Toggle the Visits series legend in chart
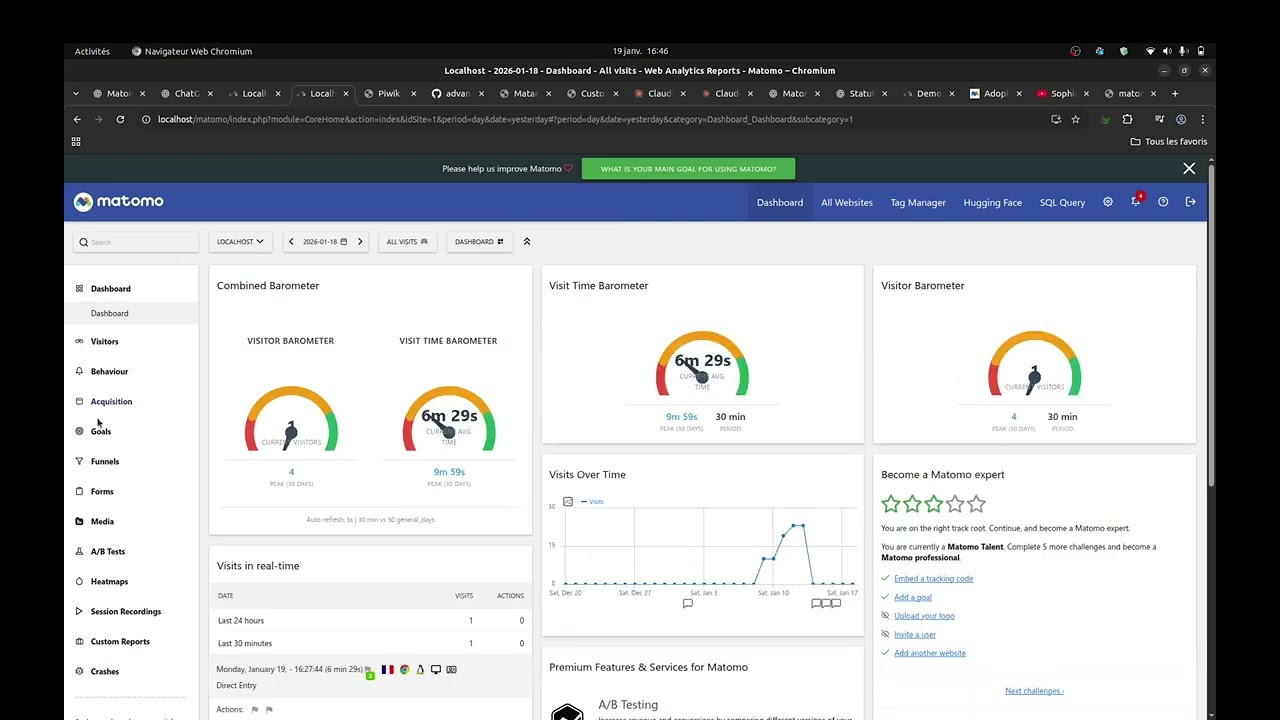The image size is (1280, 720). tap(593, 501)
